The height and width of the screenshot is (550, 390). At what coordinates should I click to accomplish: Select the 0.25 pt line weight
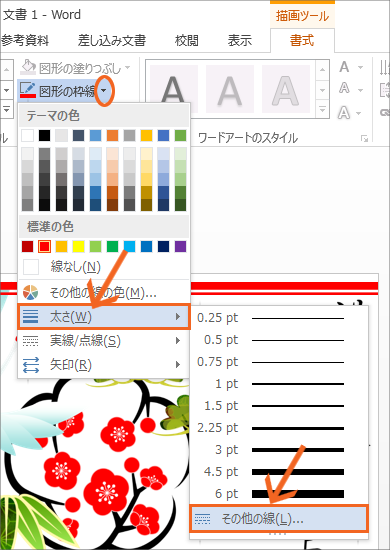[279, 318]
